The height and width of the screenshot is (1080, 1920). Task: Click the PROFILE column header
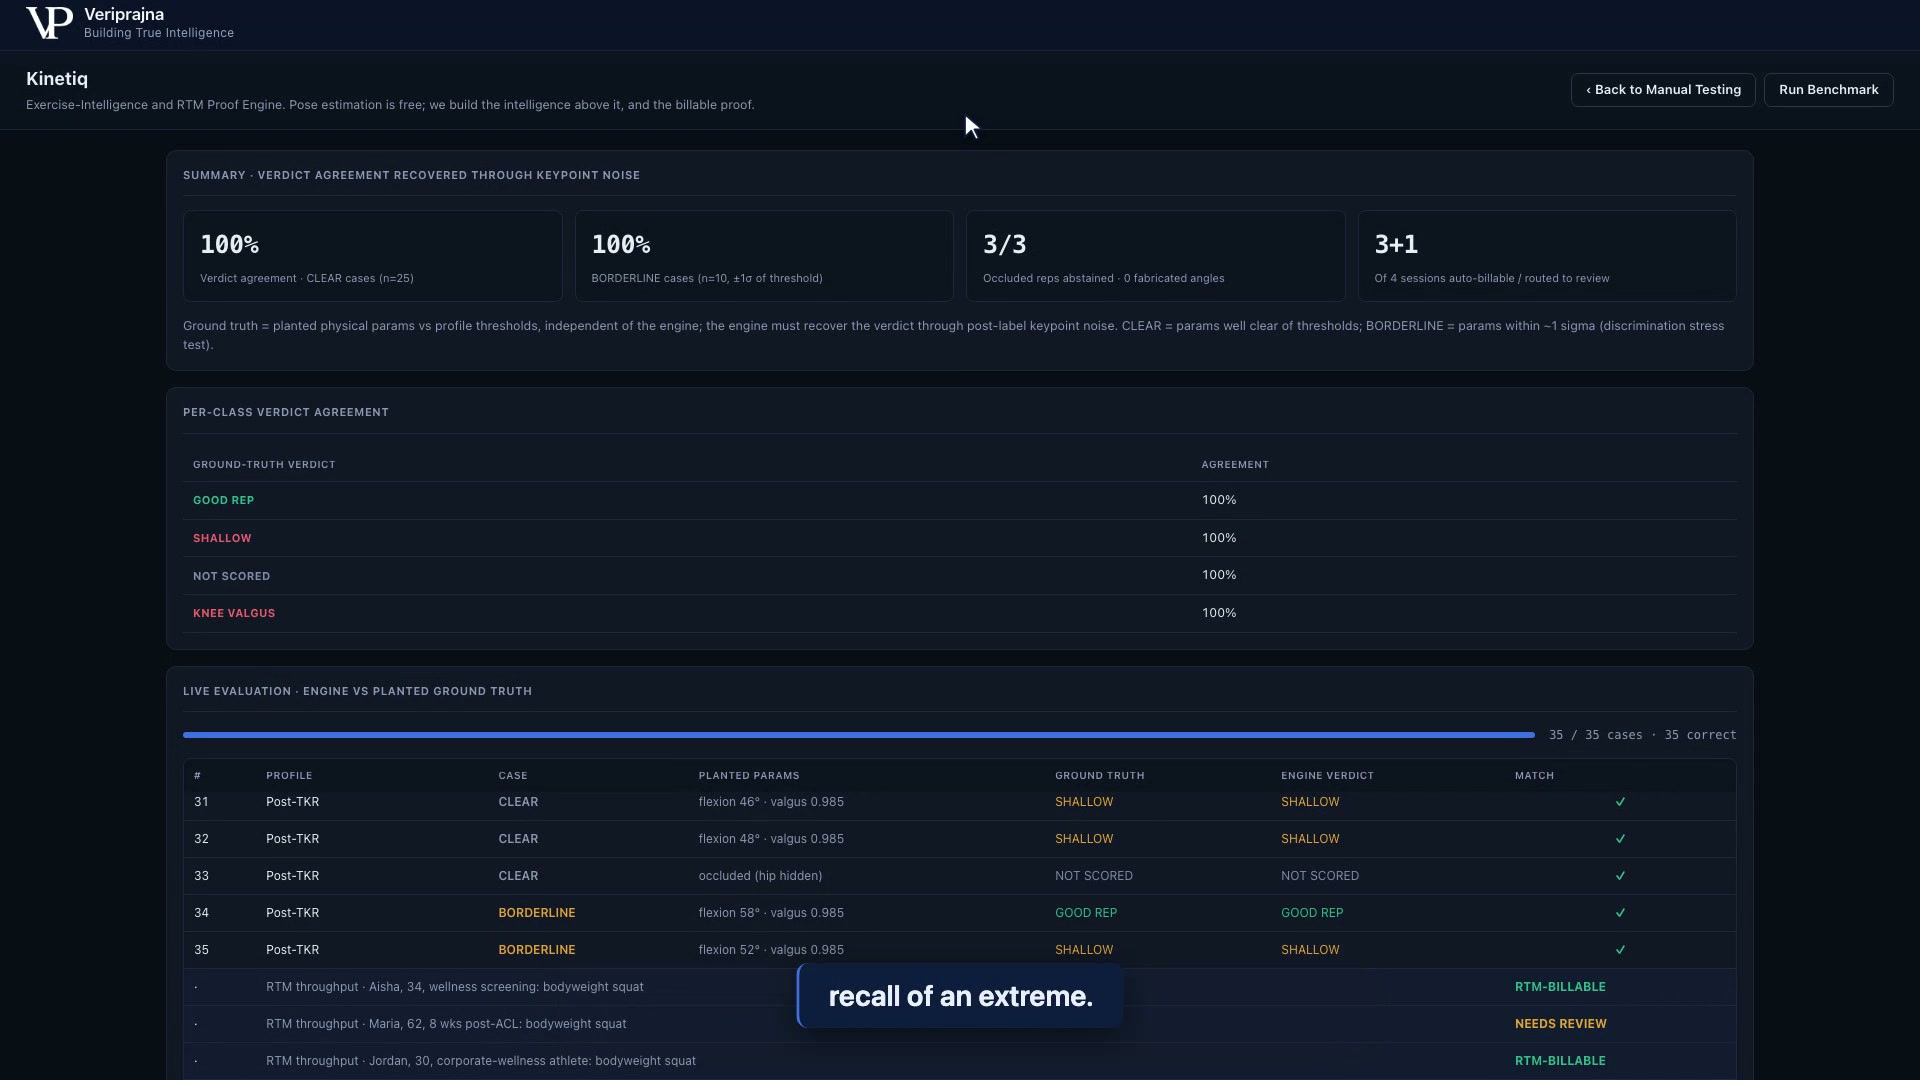pos(289,776)
